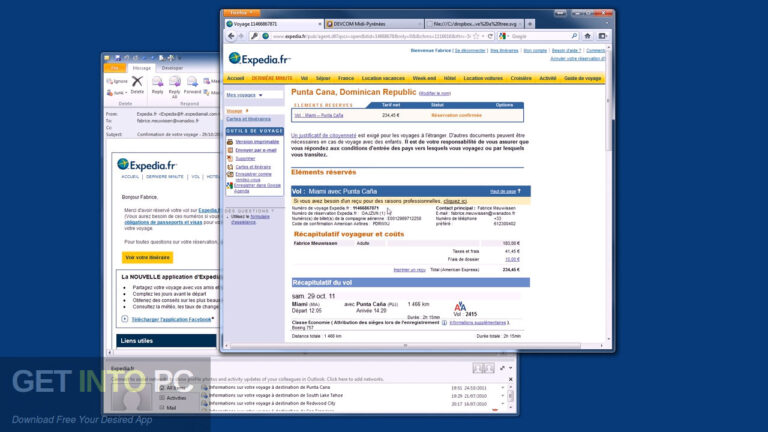768x432 pixels.
Task: Click the Cartes et itinéraires sidebar link
Action: pyautogui.click(x=248, y=119)
